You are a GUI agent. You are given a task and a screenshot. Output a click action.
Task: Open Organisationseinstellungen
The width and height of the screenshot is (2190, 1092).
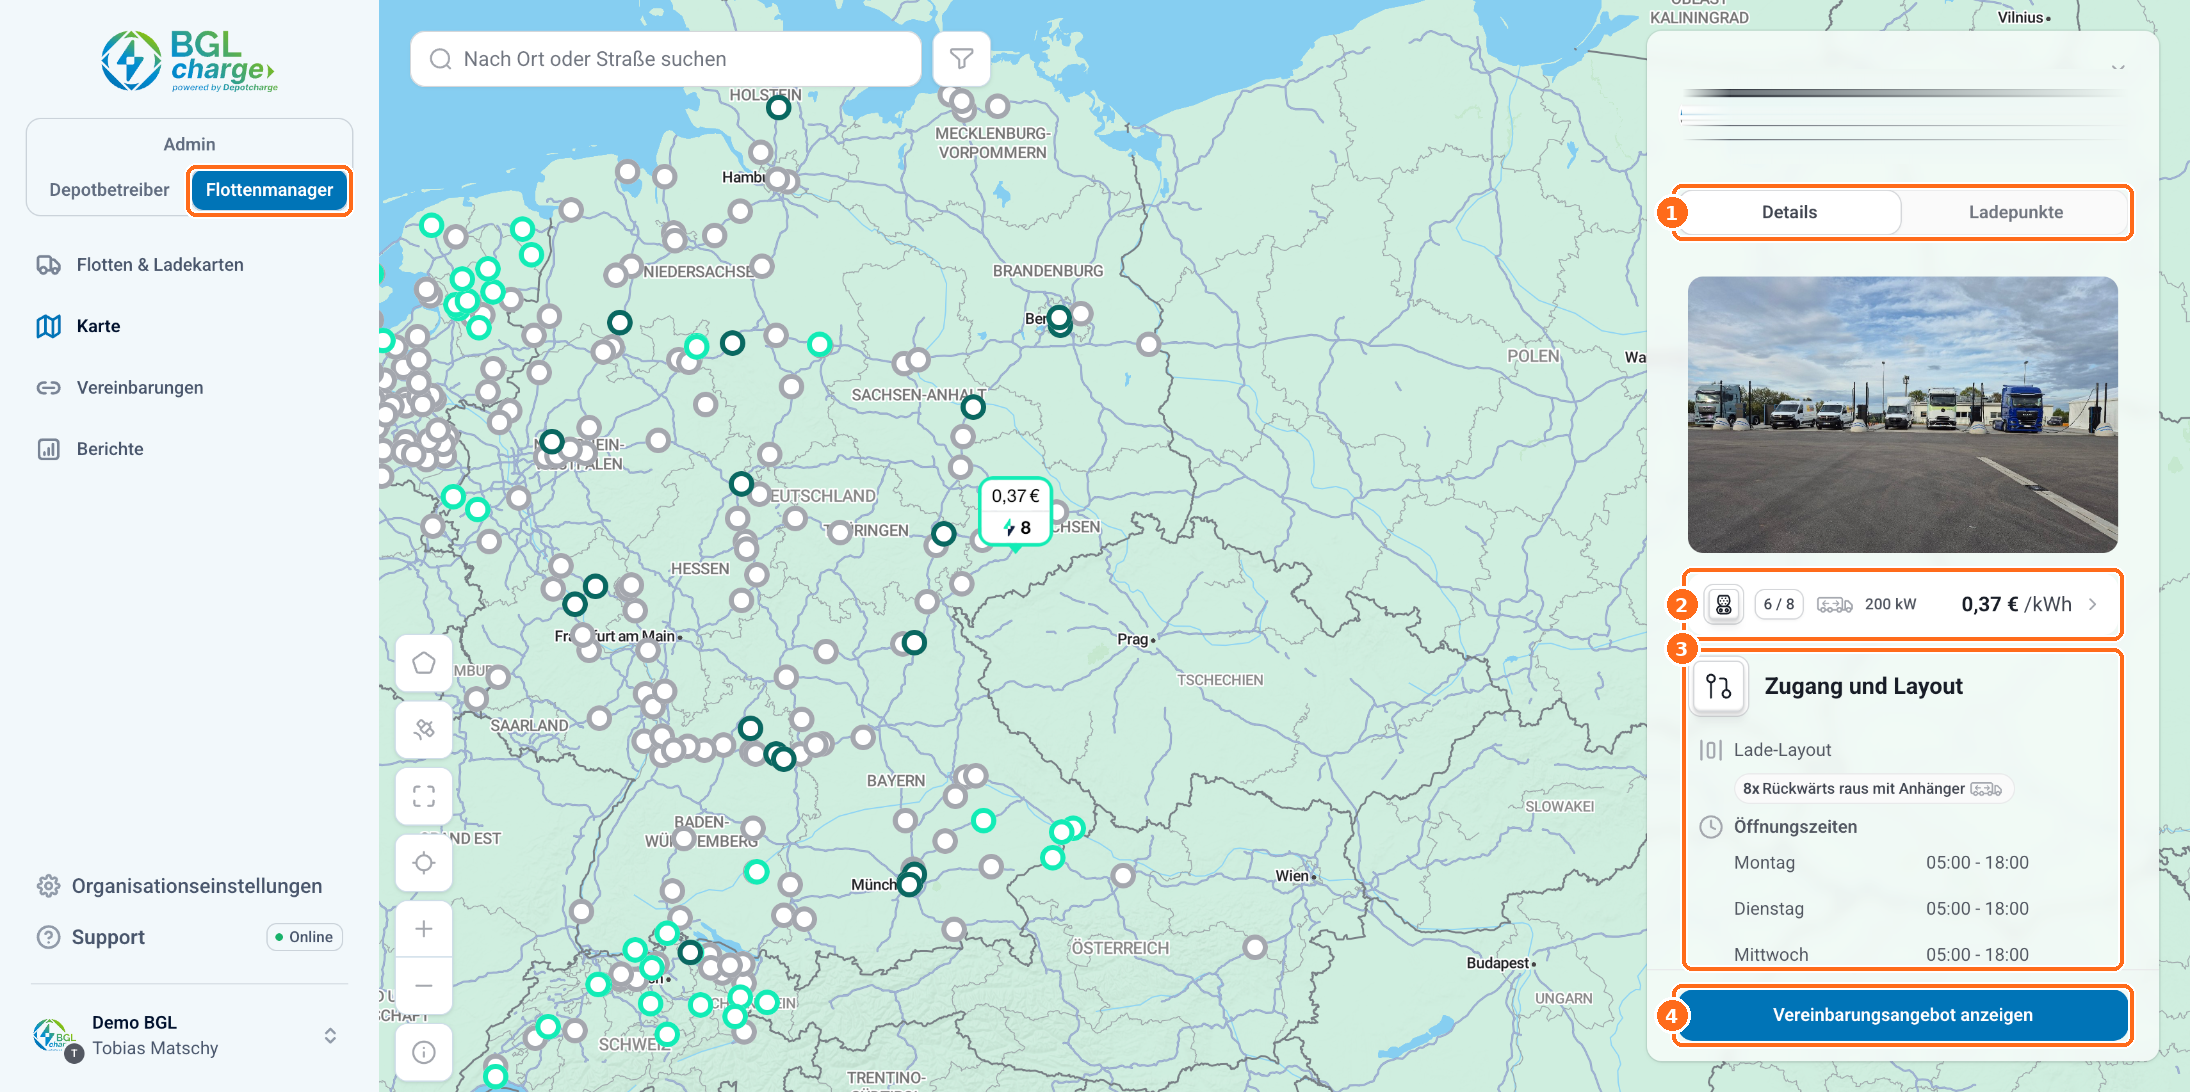click(x=197, y=886)
